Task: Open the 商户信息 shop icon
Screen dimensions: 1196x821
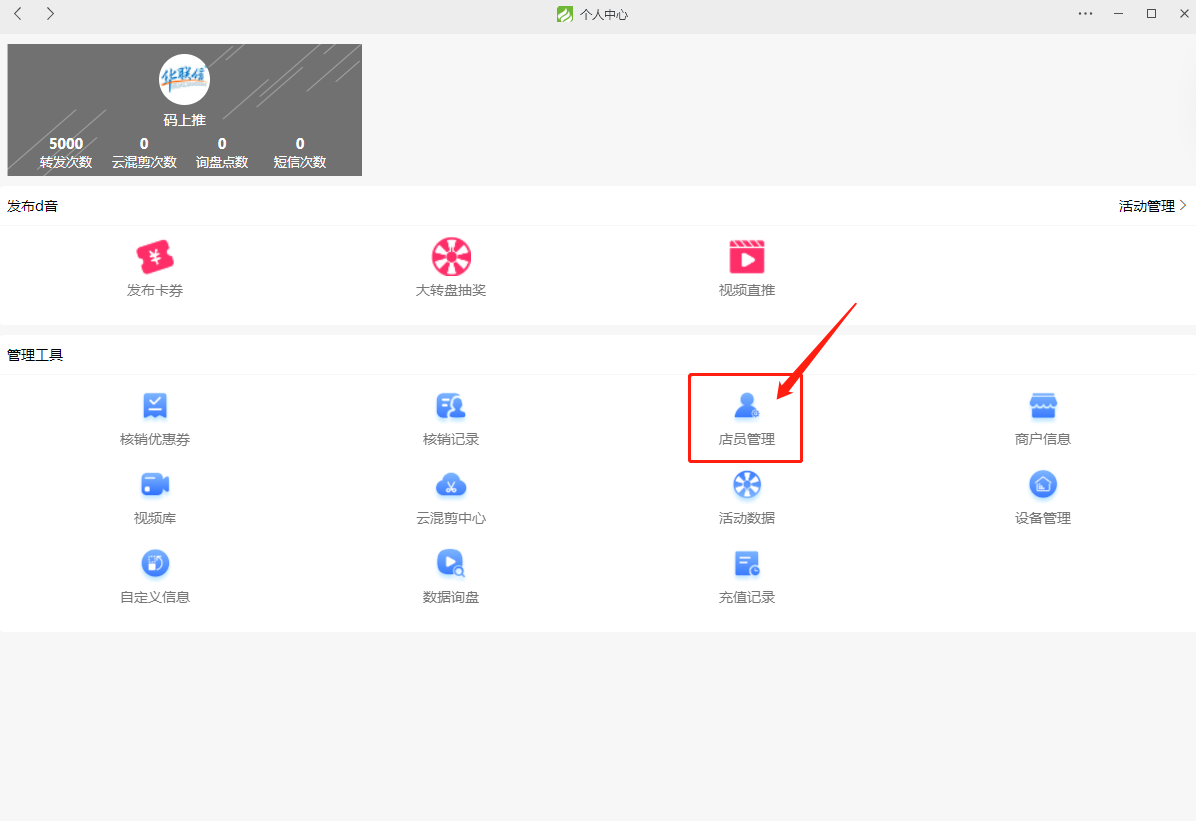Action: click(1043, 406)
